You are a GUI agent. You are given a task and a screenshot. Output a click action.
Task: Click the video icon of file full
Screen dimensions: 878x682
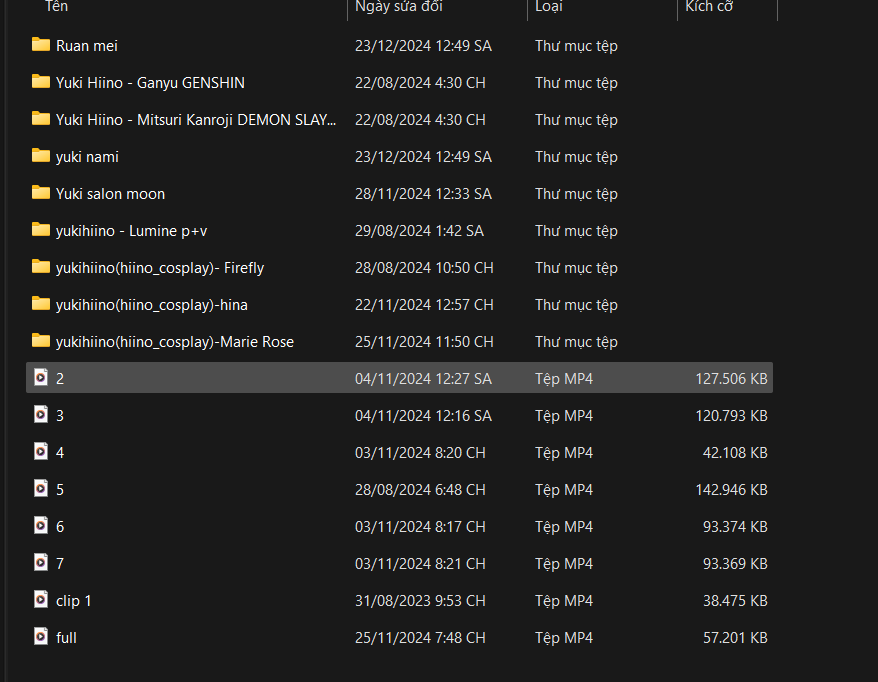pos(41,637)
